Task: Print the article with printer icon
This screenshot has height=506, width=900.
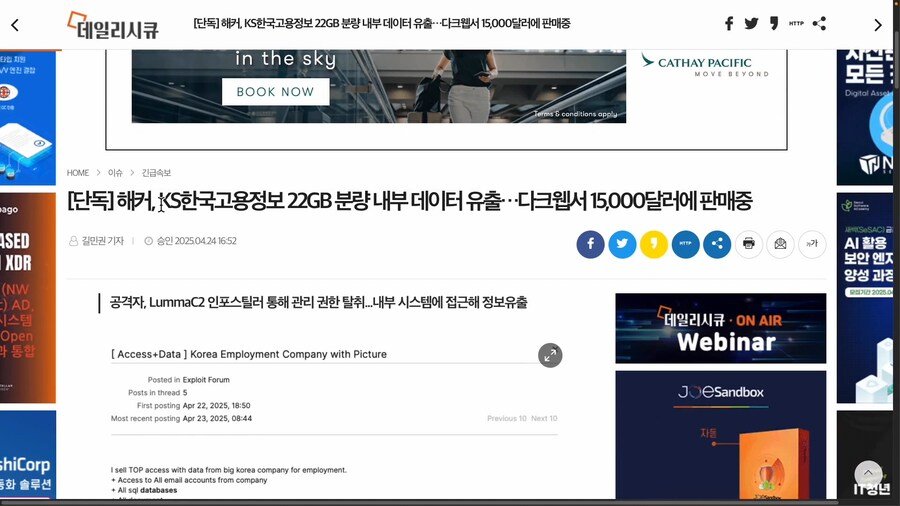Action: [x=748, y=244]
